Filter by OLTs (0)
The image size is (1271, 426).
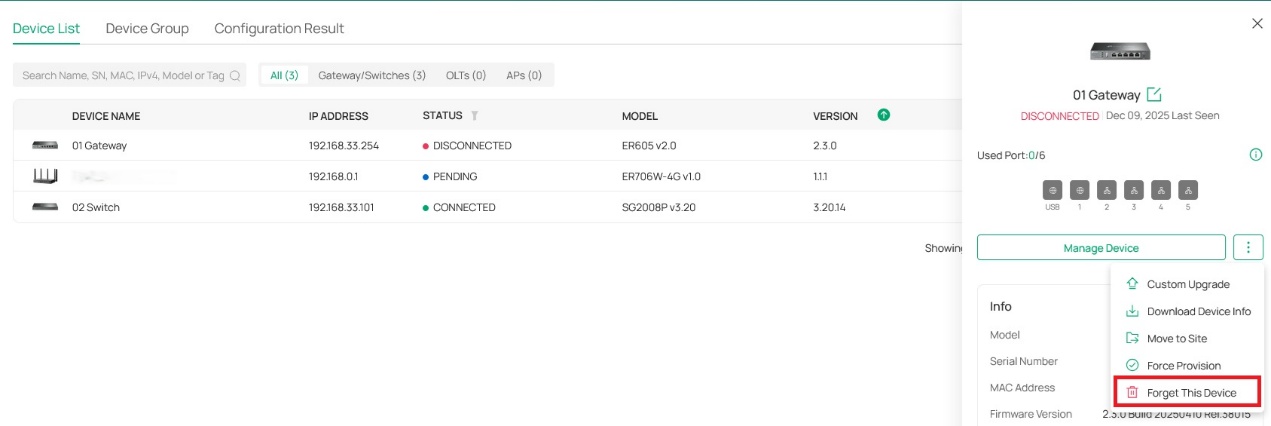pos(466,75)
